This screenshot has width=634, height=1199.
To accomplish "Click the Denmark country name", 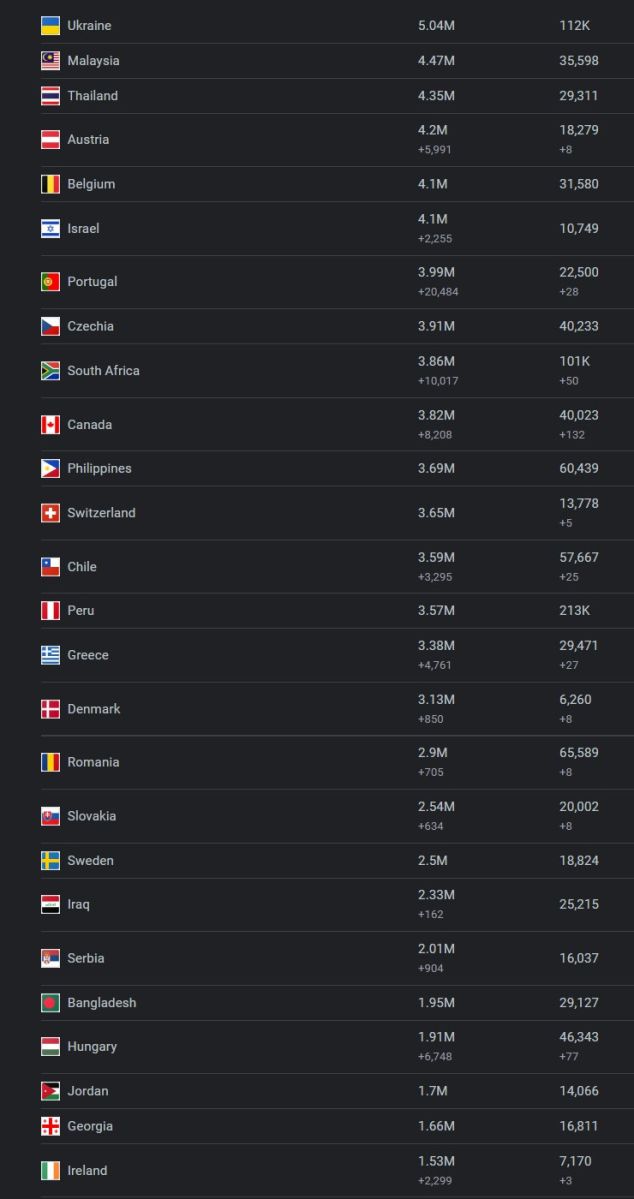I will coord(93,709).
